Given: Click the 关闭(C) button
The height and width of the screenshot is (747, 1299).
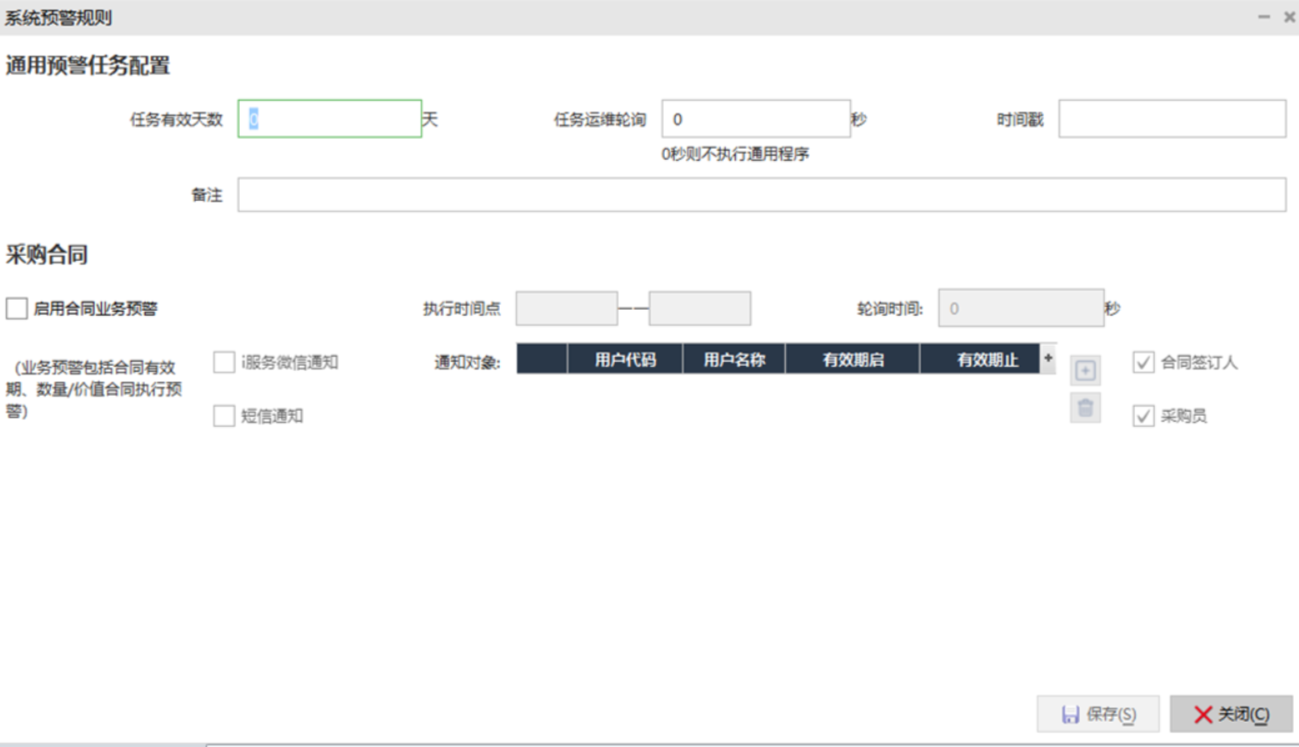Looking at the screenshot, I should point(1231,714).
